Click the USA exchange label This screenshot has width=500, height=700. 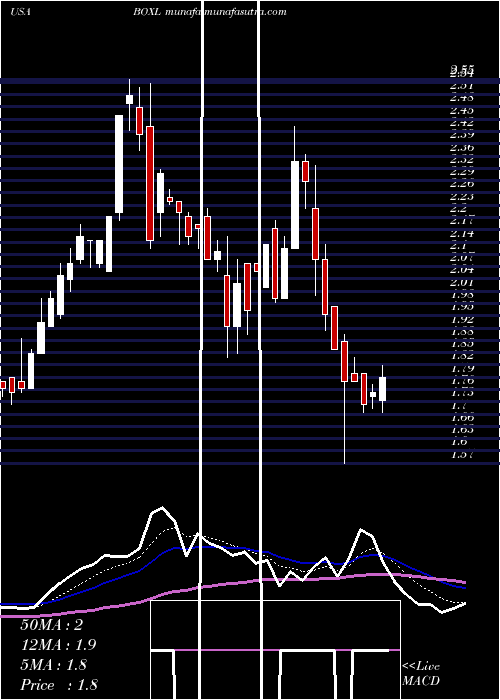click(20, 12)
